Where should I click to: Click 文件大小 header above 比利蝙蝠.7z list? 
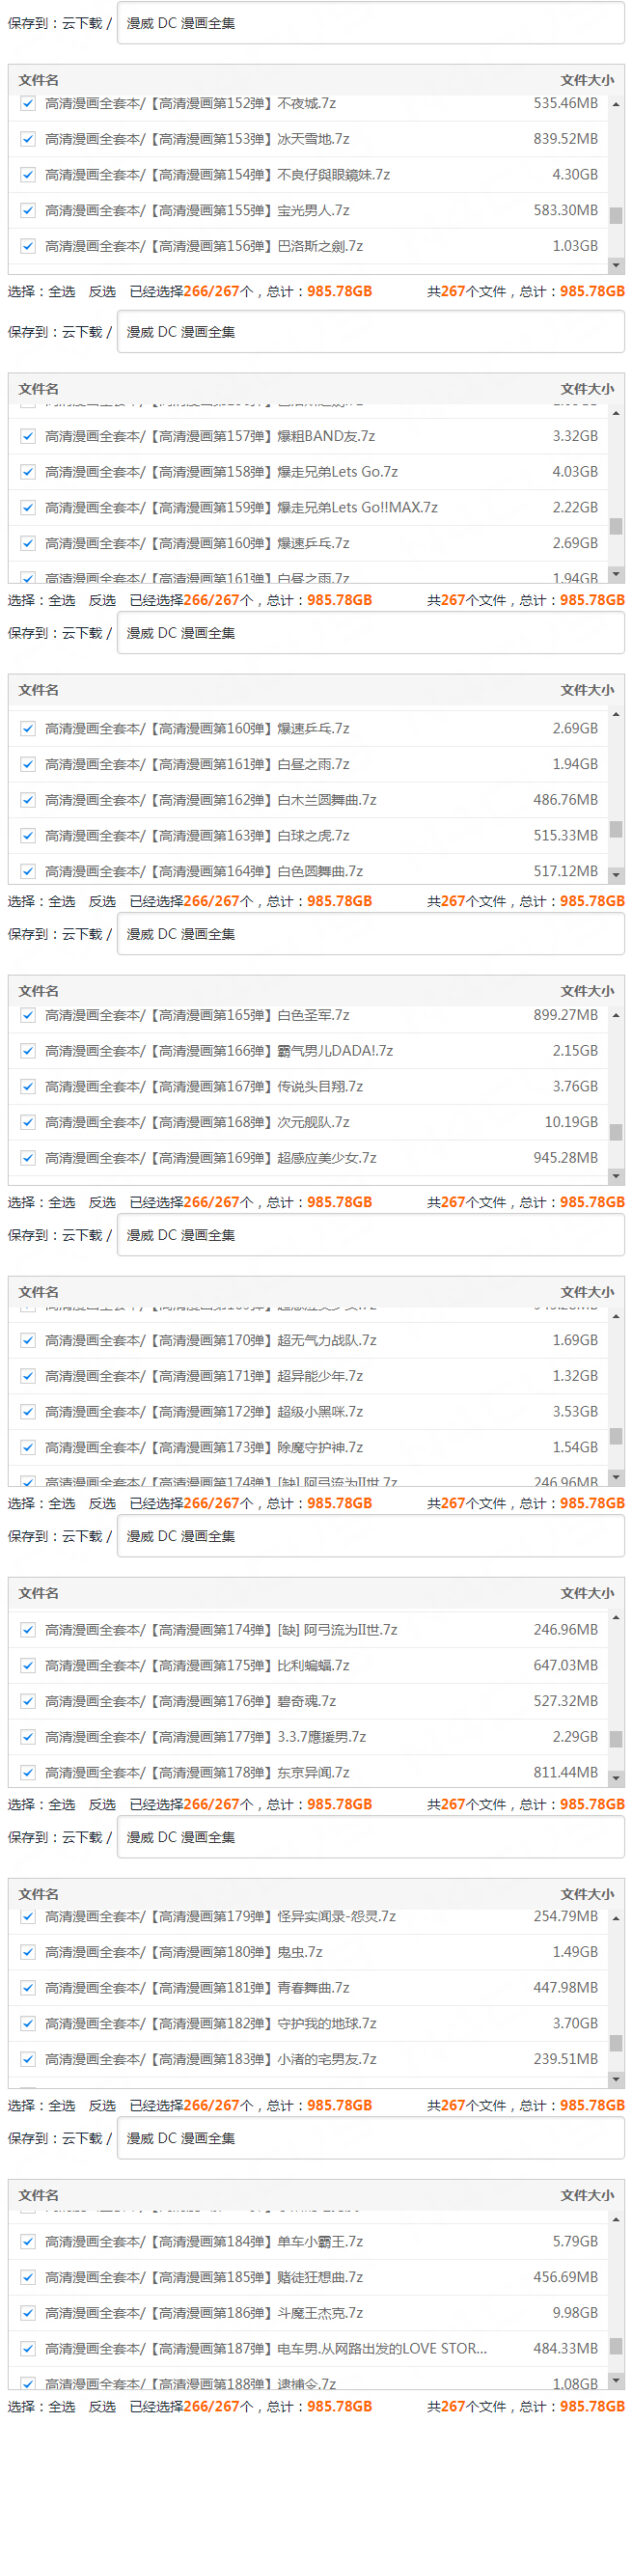(x=587, y=1593)
